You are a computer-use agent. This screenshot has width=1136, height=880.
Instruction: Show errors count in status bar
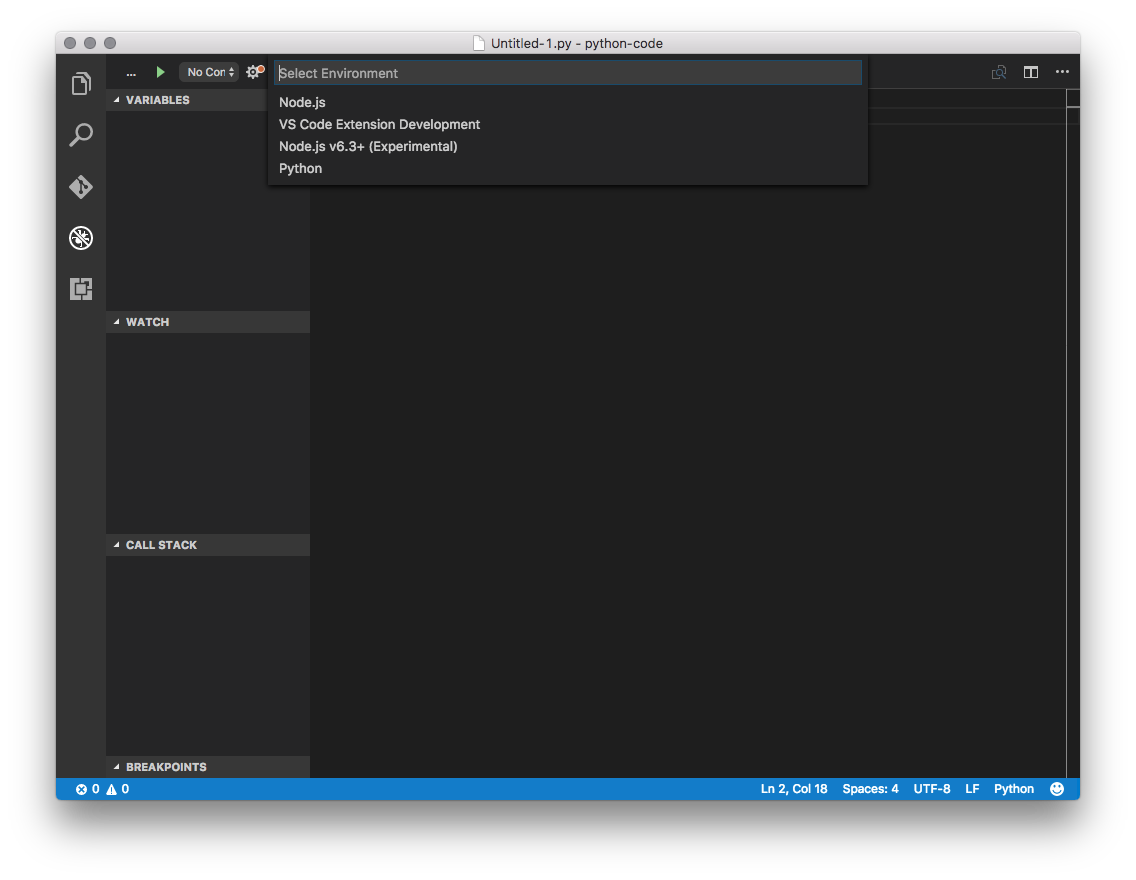[88, 789]
